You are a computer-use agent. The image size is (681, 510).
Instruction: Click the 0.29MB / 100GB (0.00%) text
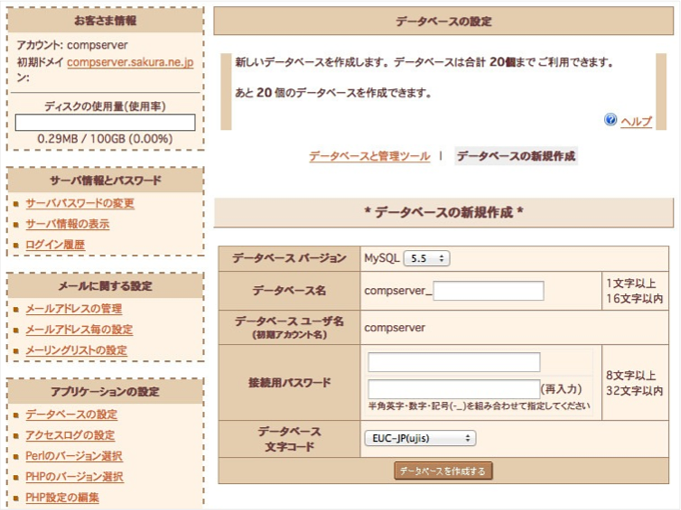coord(105,139)
